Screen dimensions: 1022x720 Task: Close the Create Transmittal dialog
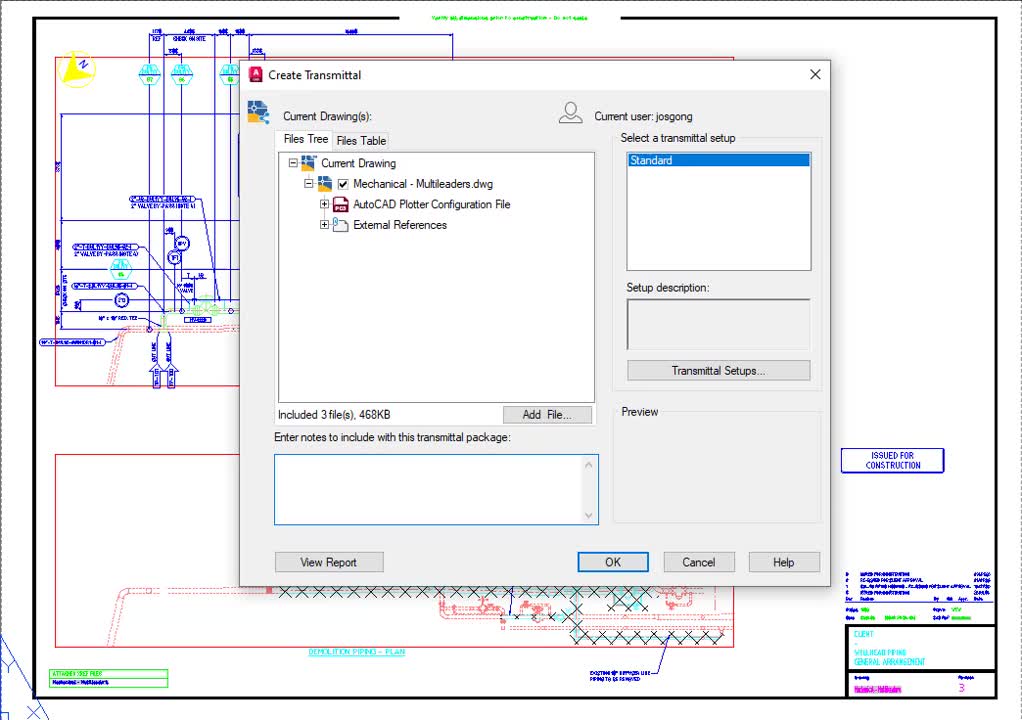815,75
